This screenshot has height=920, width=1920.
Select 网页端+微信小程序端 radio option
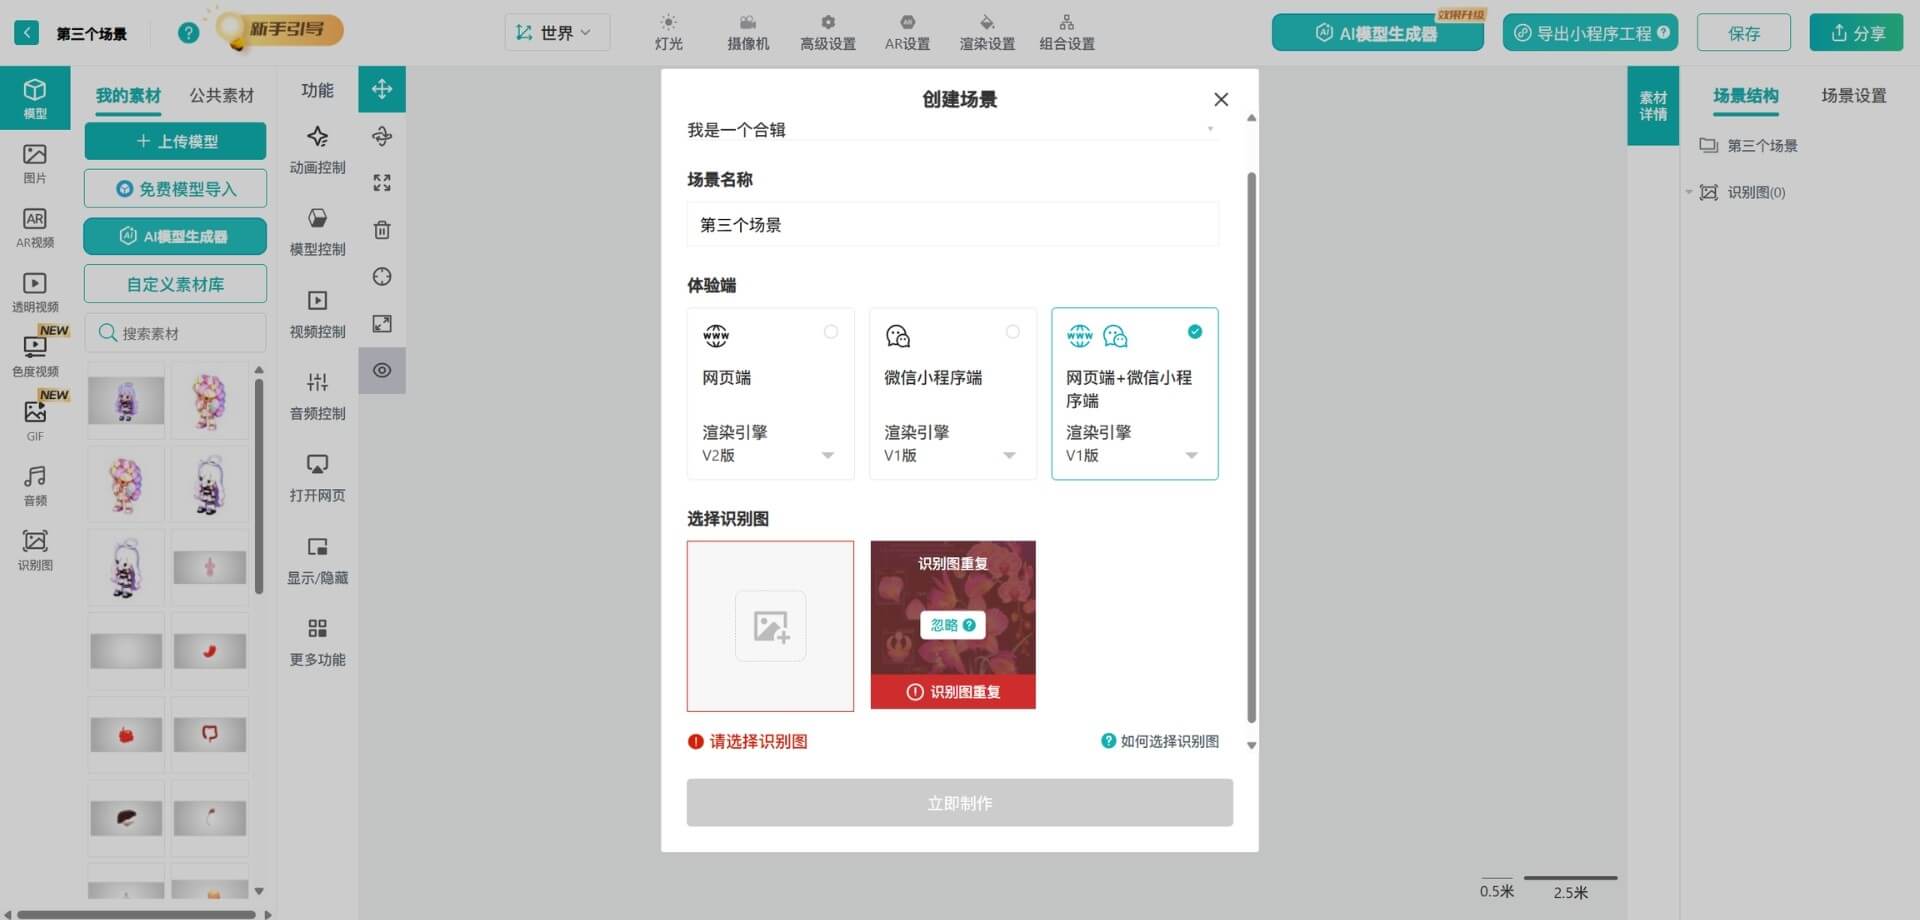[x=1195, y=332]
